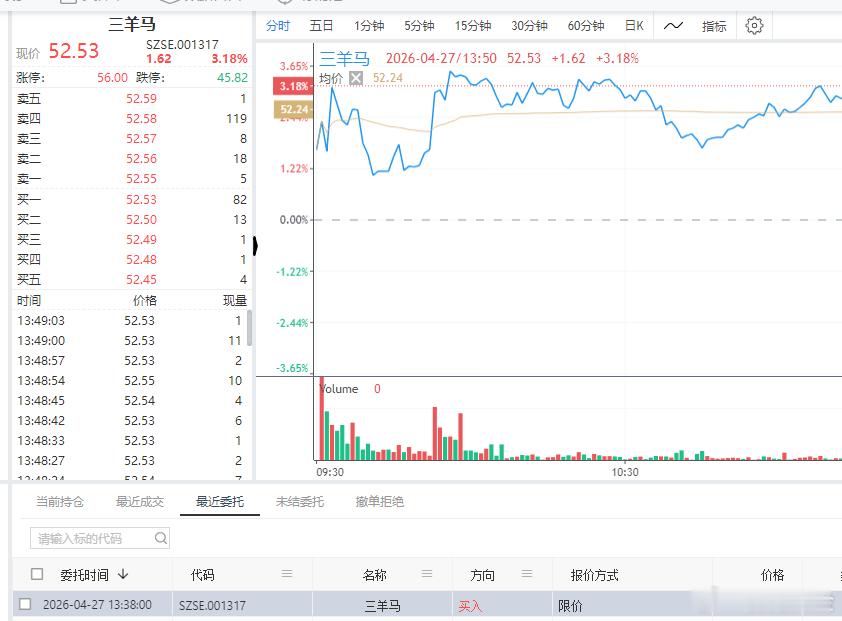Image resolution: width=842 pixels, height=621 pixels.
Task: Select the 13:49:03 trade row
Action: (129, 321)
